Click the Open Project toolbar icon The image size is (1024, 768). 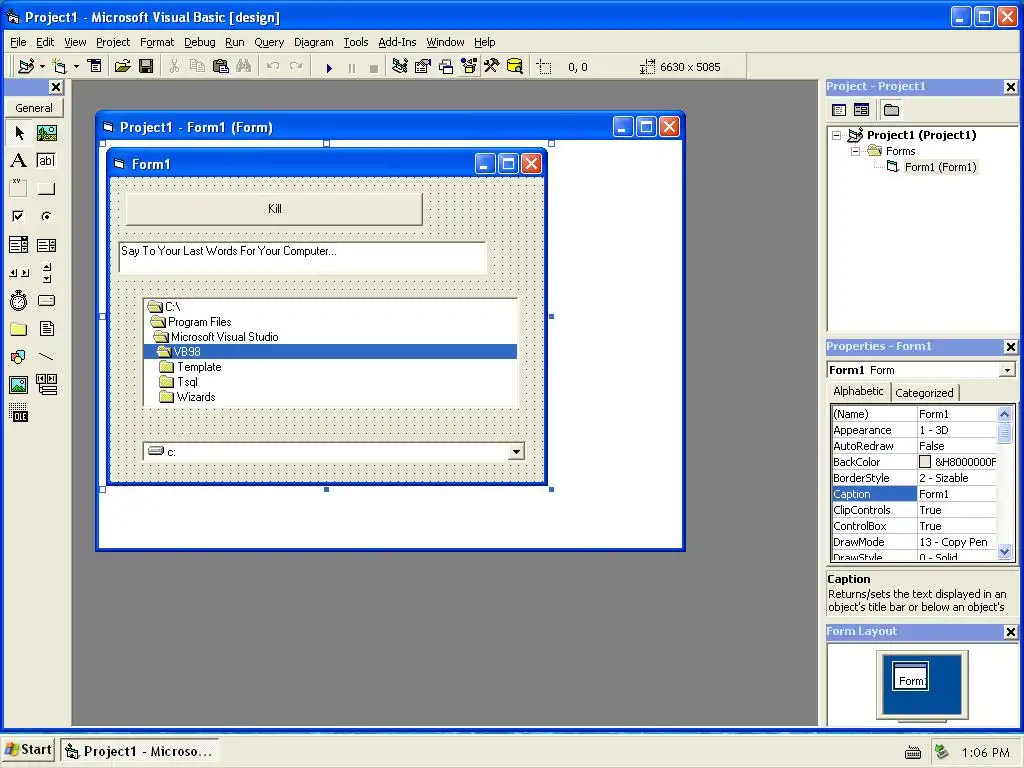(122, 67)
